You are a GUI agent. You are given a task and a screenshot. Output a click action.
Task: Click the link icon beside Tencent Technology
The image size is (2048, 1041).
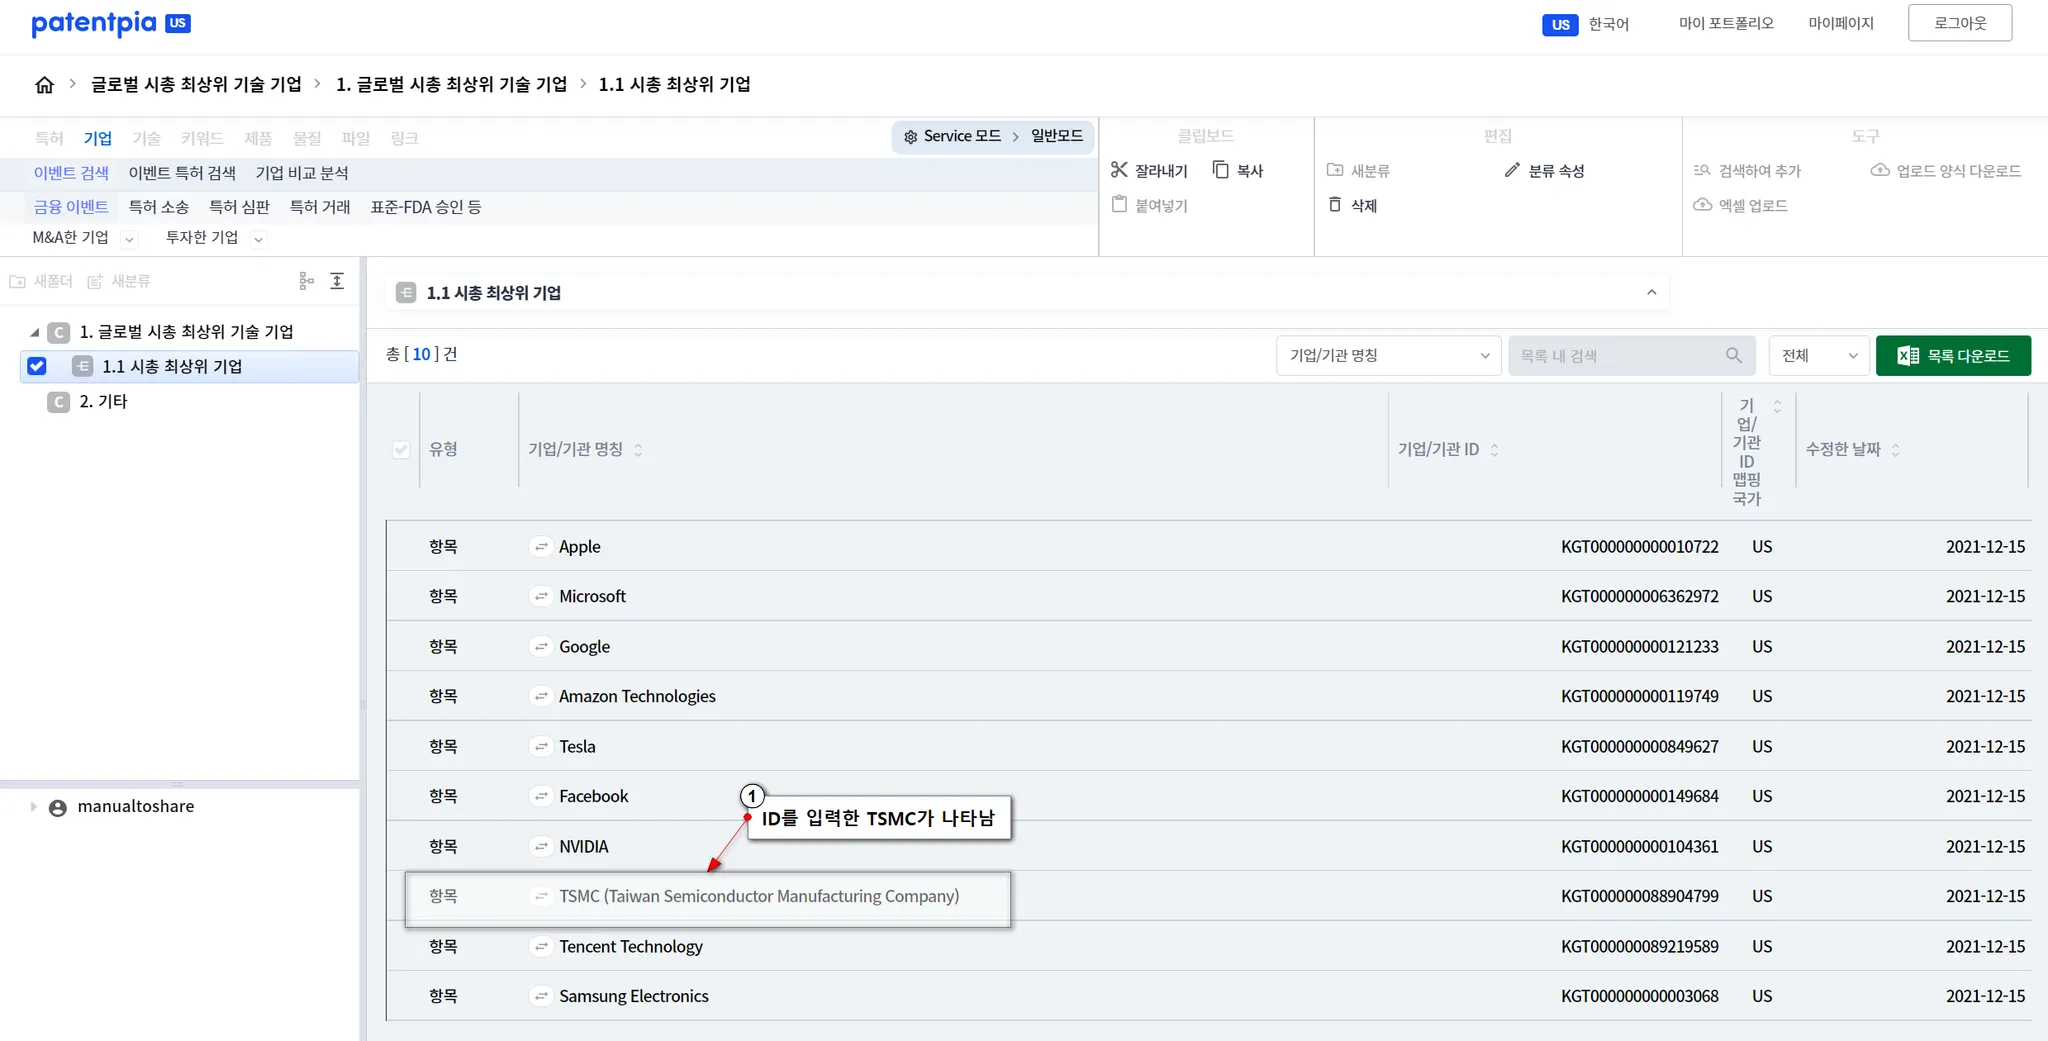point(541,946)
